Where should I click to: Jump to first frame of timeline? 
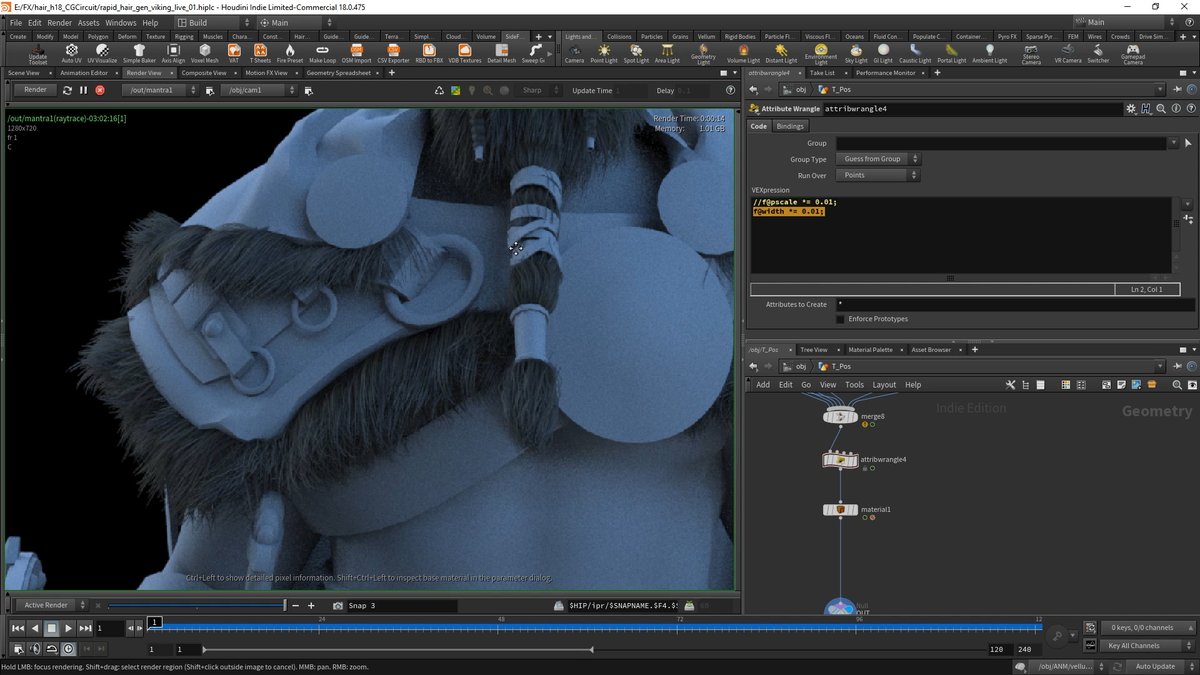coord(18,628)
